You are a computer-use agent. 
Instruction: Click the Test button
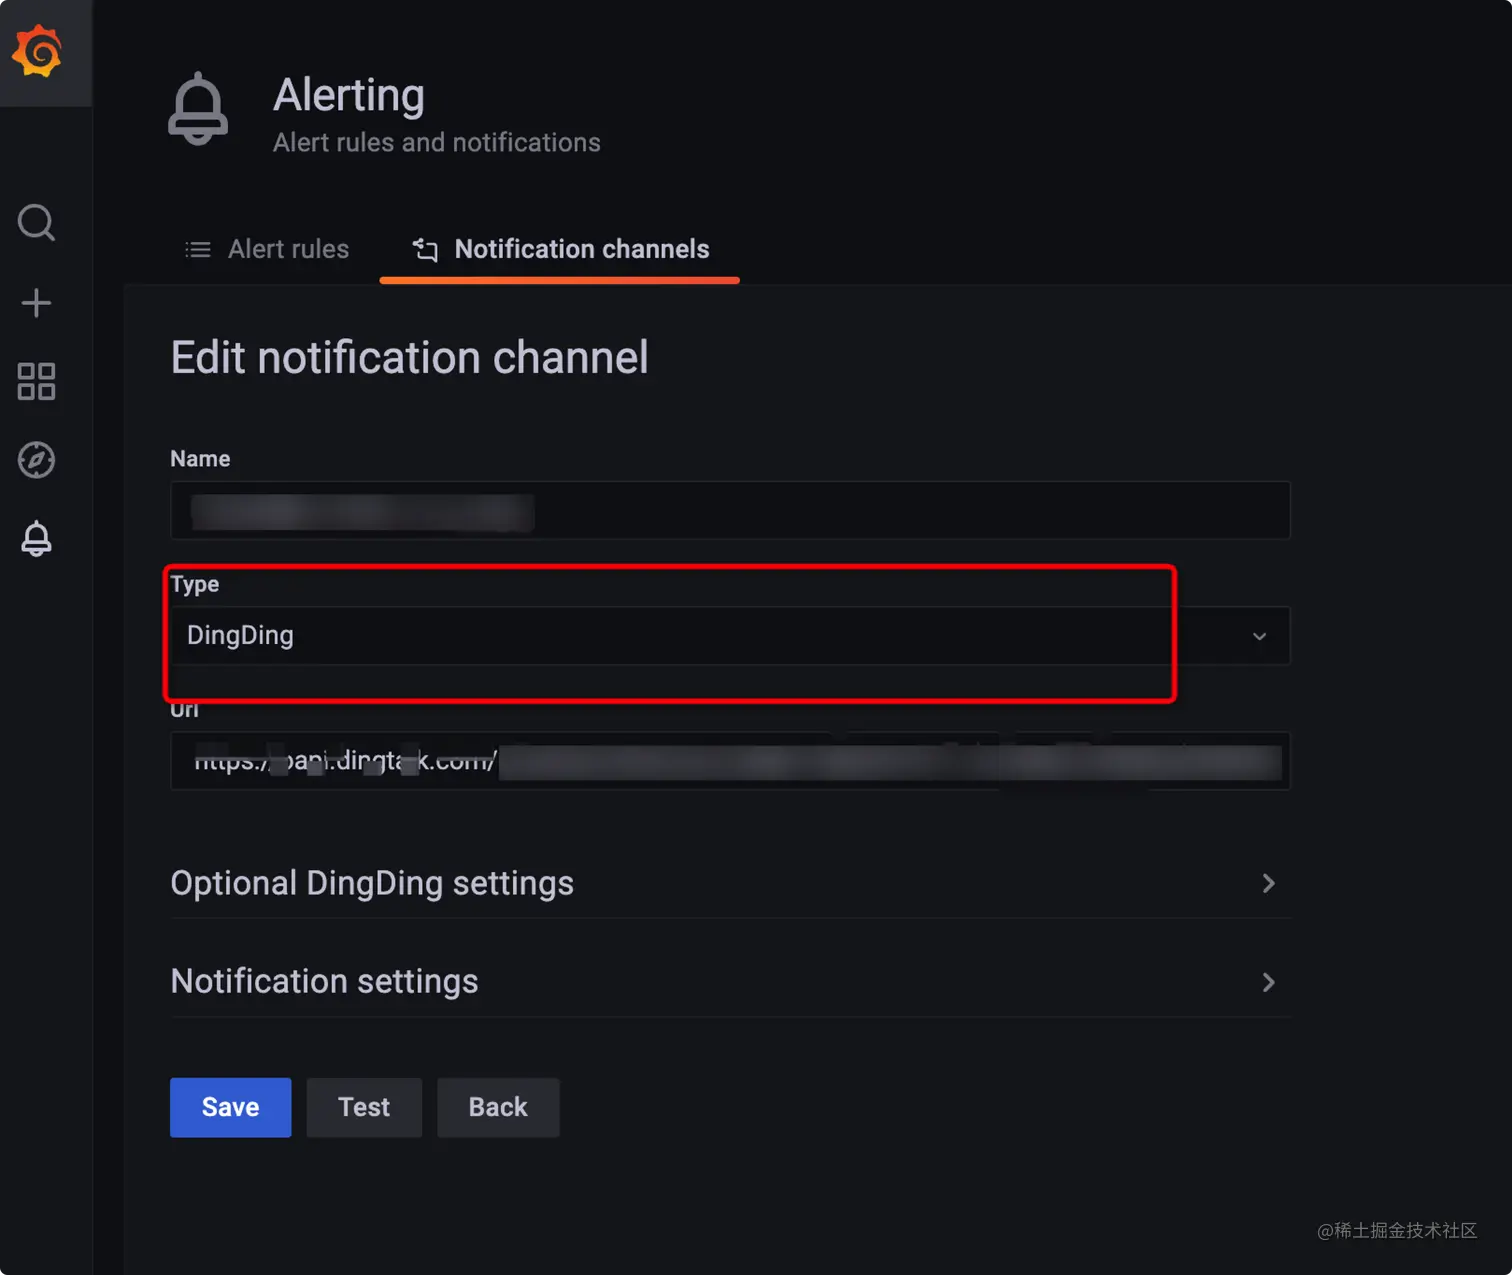[x=364, y=1107]
